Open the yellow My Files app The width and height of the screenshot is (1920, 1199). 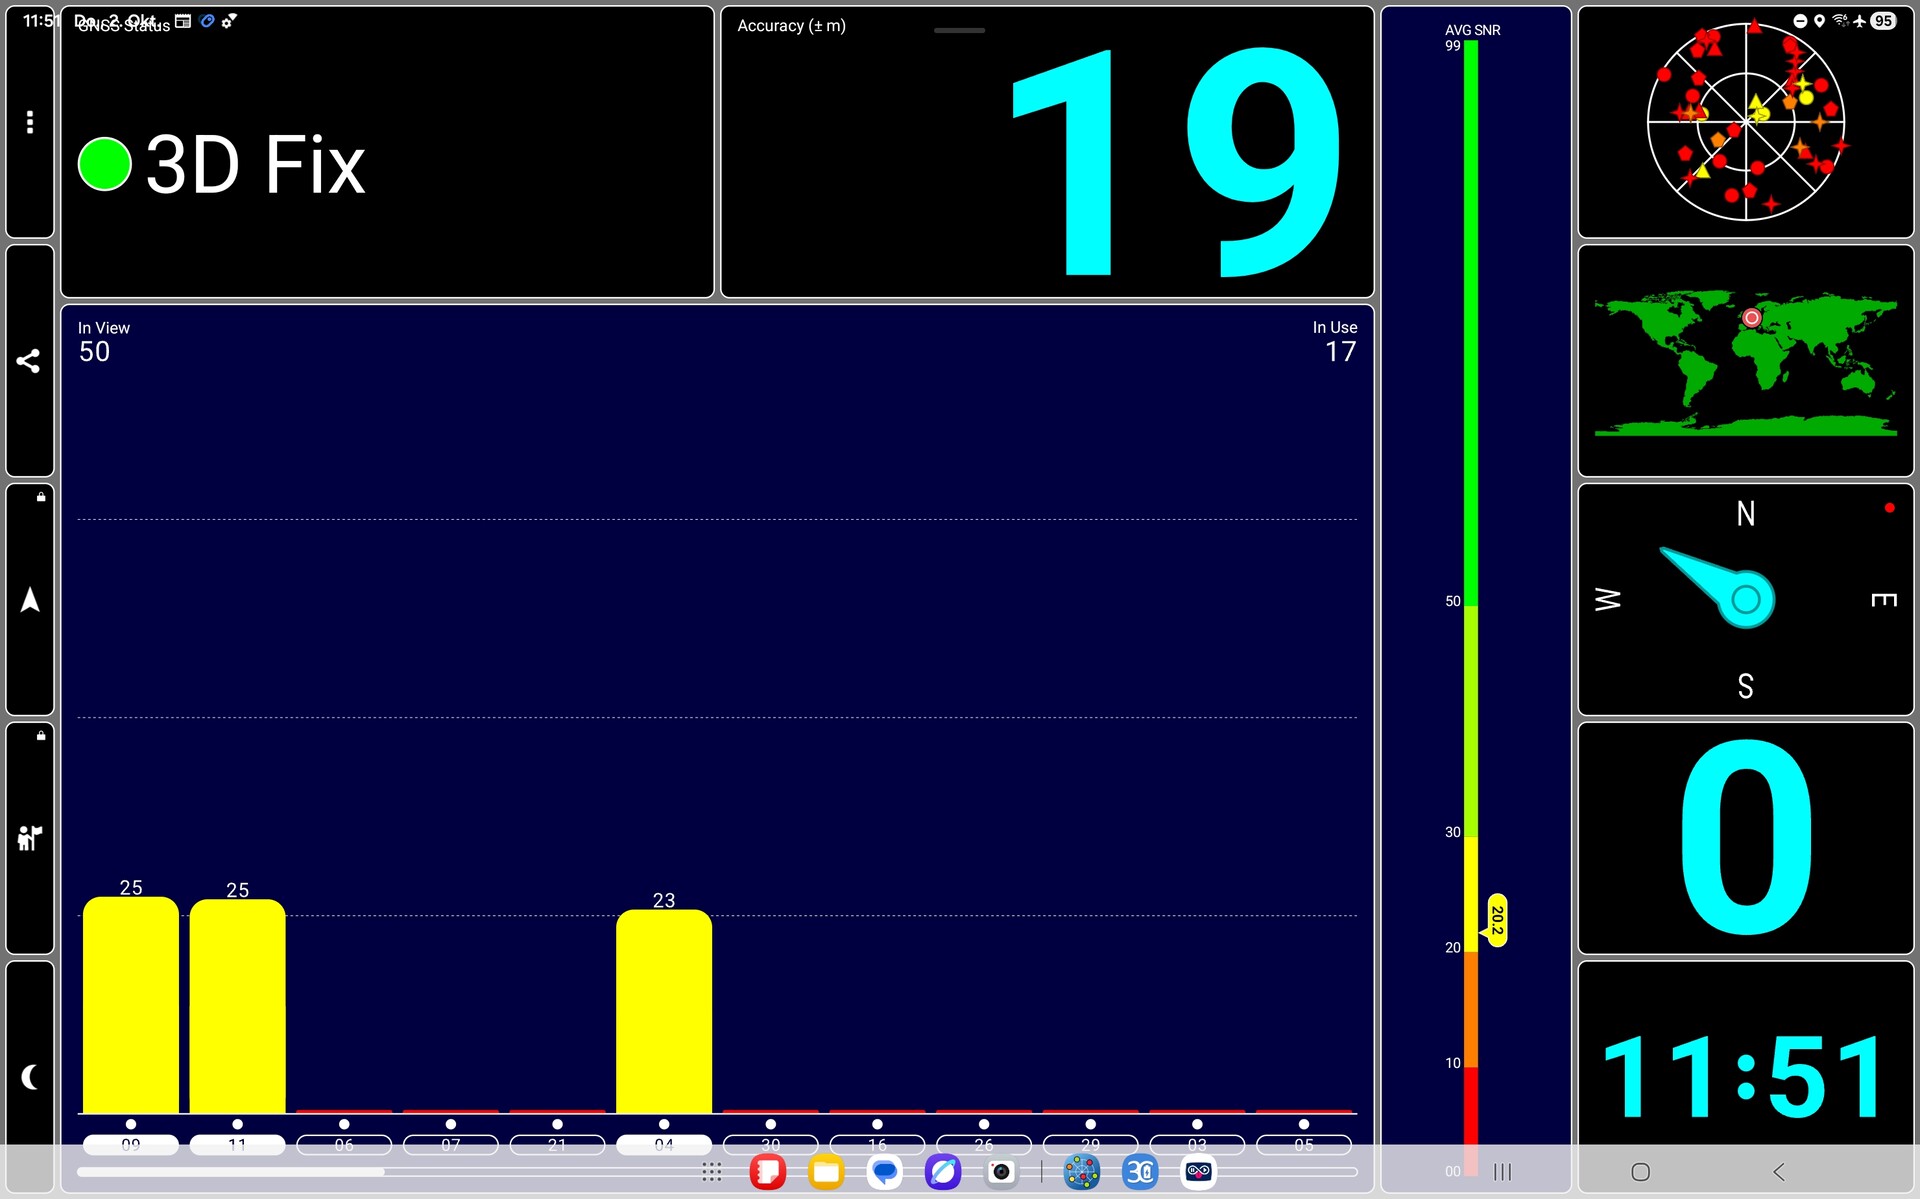pos(826,1172)
